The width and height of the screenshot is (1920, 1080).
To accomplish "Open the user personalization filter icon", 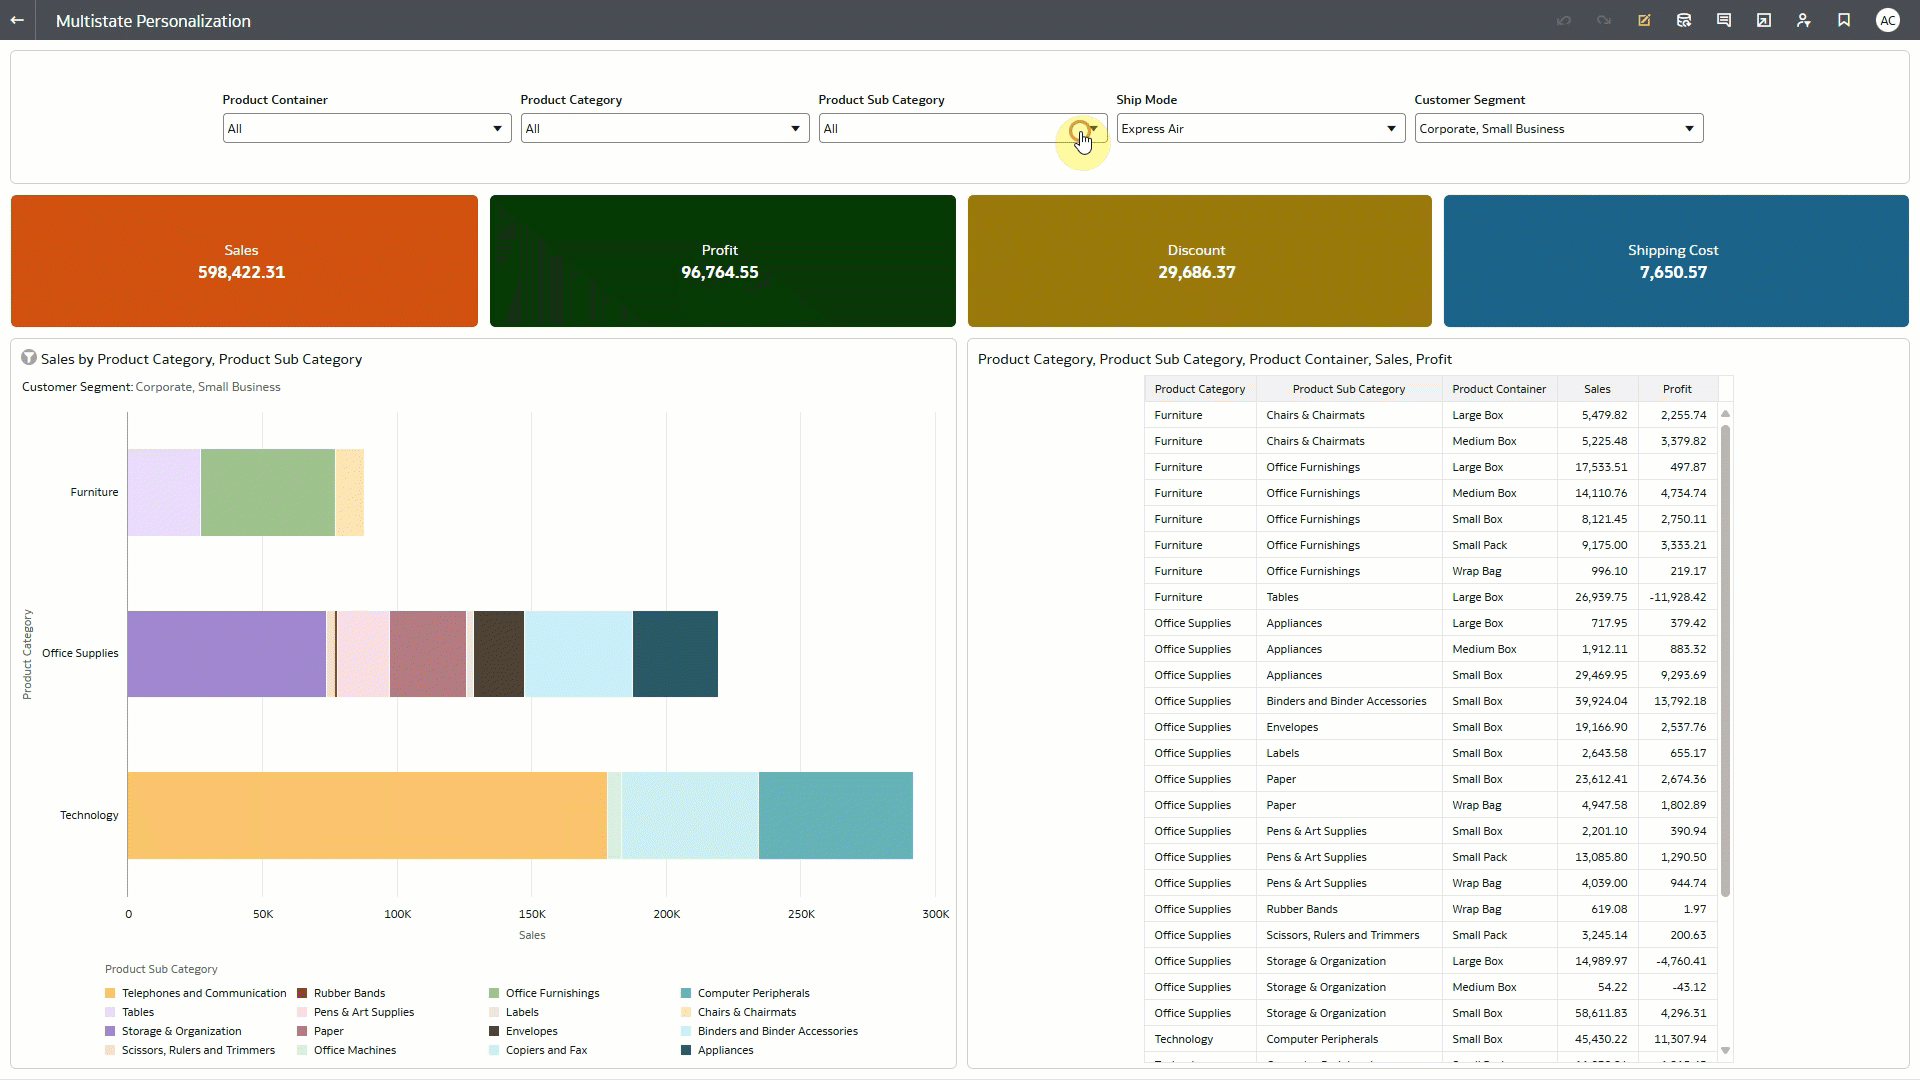I will (x=1804, y=20).
